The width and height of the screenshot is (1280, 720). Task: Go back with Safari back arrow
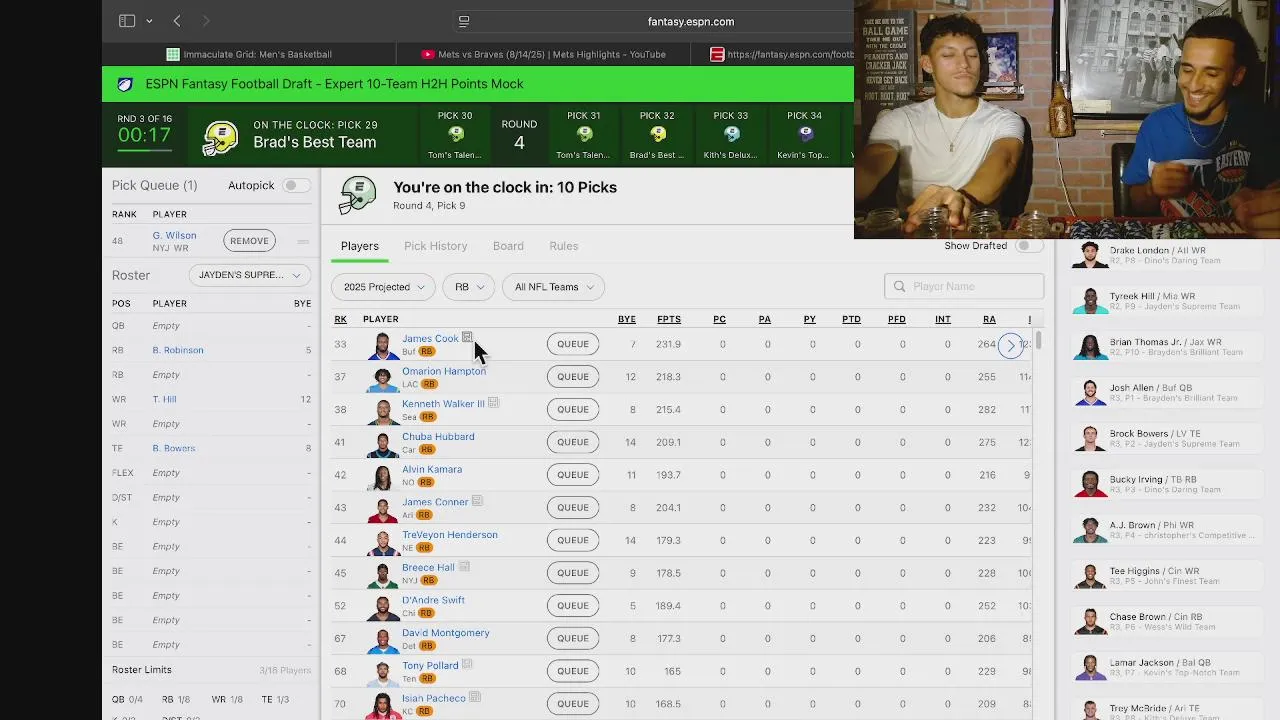click(177, 21)
